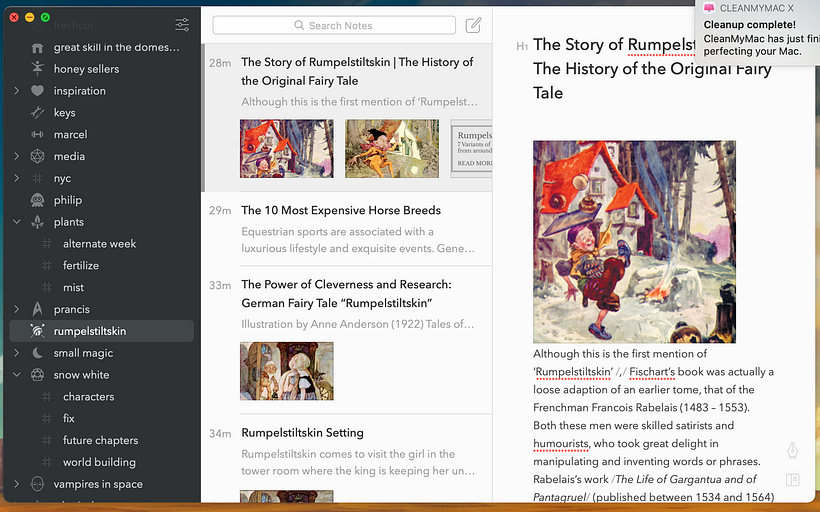Click inside the Search Notes field
The height and width of the screenshot is (512, 820).
click(x=334, y=25)
